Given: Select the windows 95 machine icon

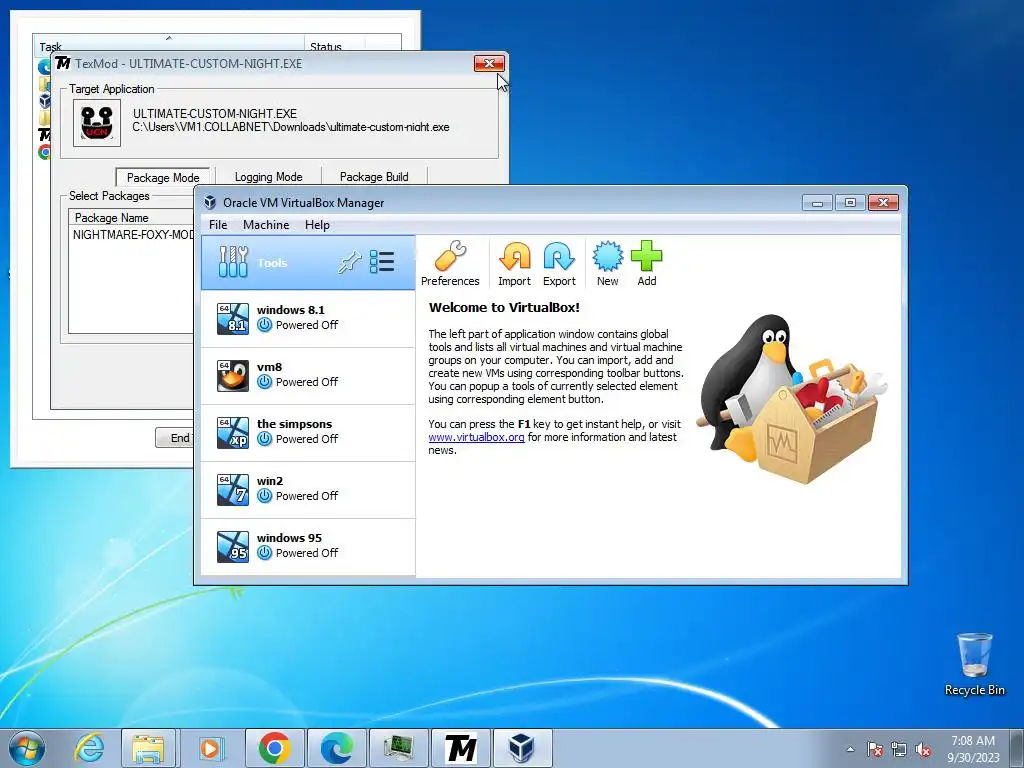Looking at the screenshot, I should click(x=233, y=546).
